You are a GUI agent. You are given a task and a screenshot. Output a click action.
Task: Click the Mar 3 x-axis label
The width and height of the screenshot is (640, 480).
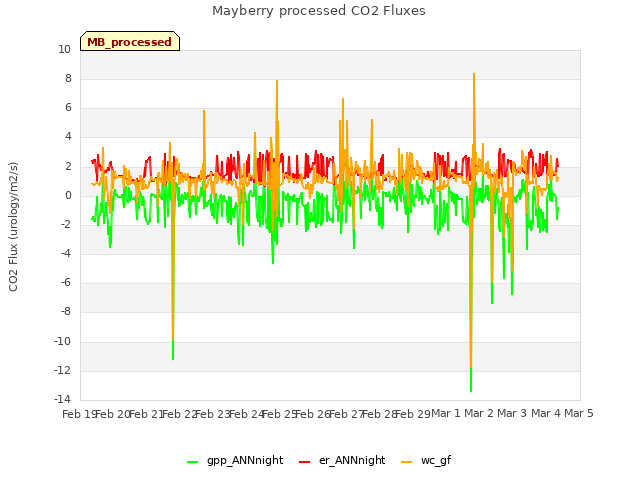(x=512, y=413)
